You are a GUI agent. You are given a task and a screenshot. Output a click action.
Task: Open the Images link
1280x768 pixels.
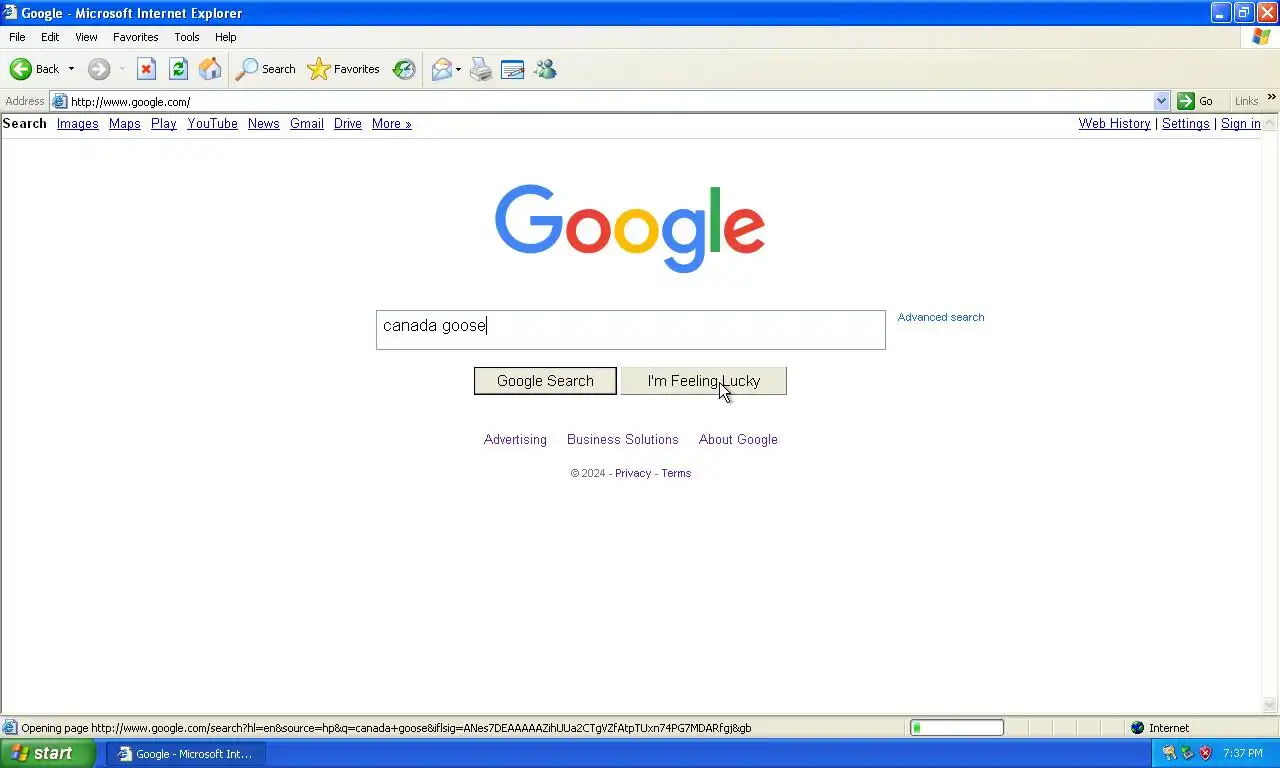pyautogui.click(x=77, y=124)
